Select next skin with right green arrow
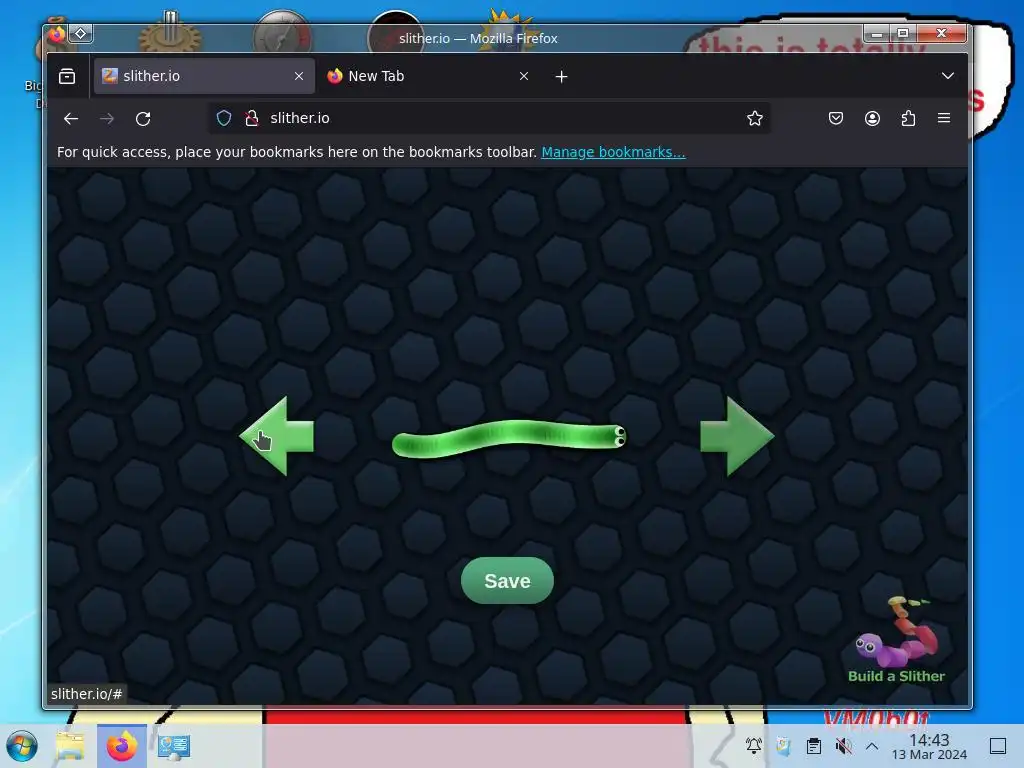The image size is (1024, 768). pos(737,436)
